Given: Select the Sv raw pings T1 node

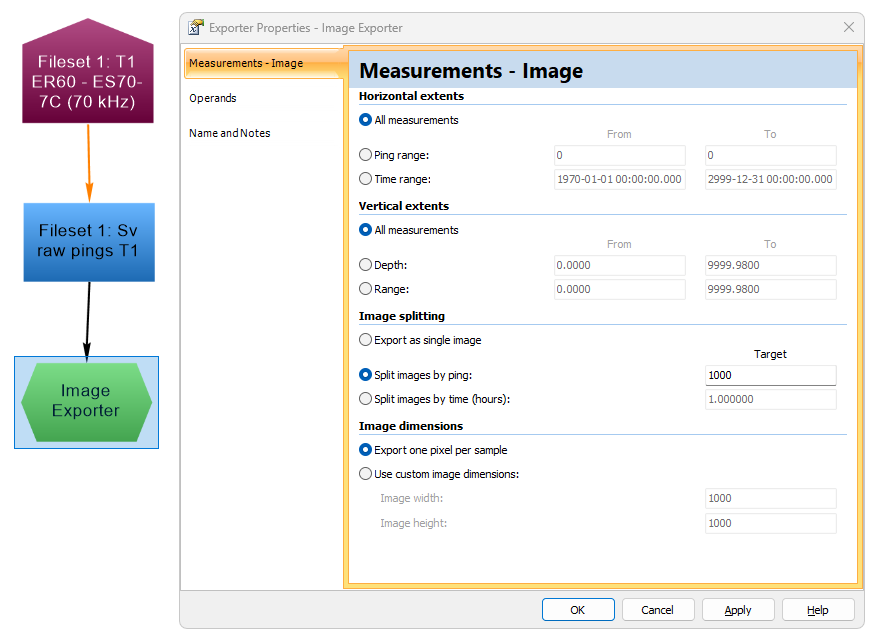Looking at the screenshot, I should 89,242.
